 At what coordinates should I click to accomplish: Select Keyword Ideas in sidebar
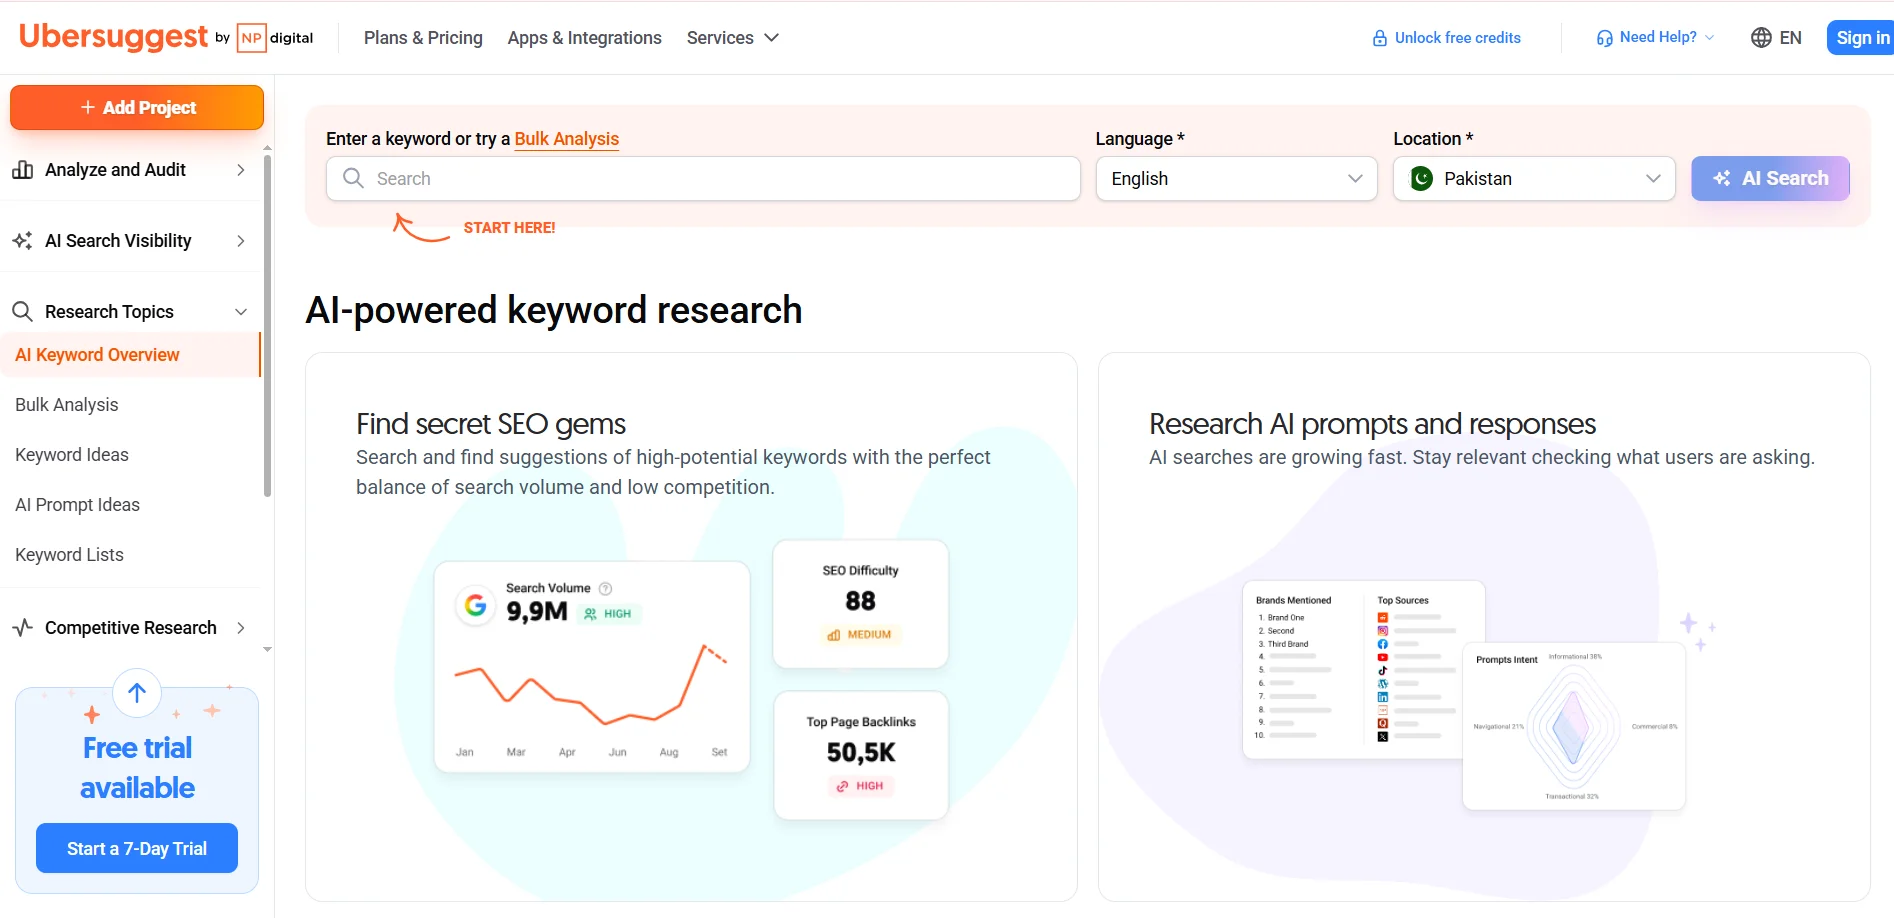tap(72, 455)
